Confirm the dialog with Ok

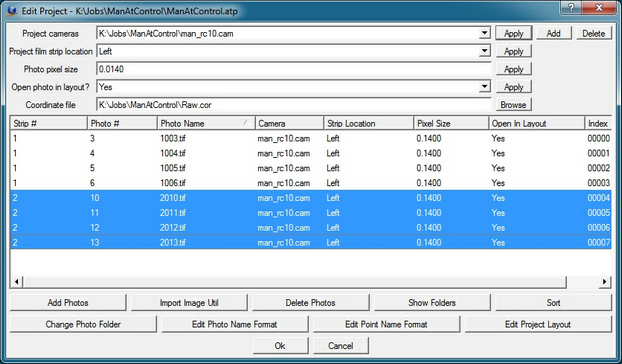pyautogui.click(x=280, y=345)
